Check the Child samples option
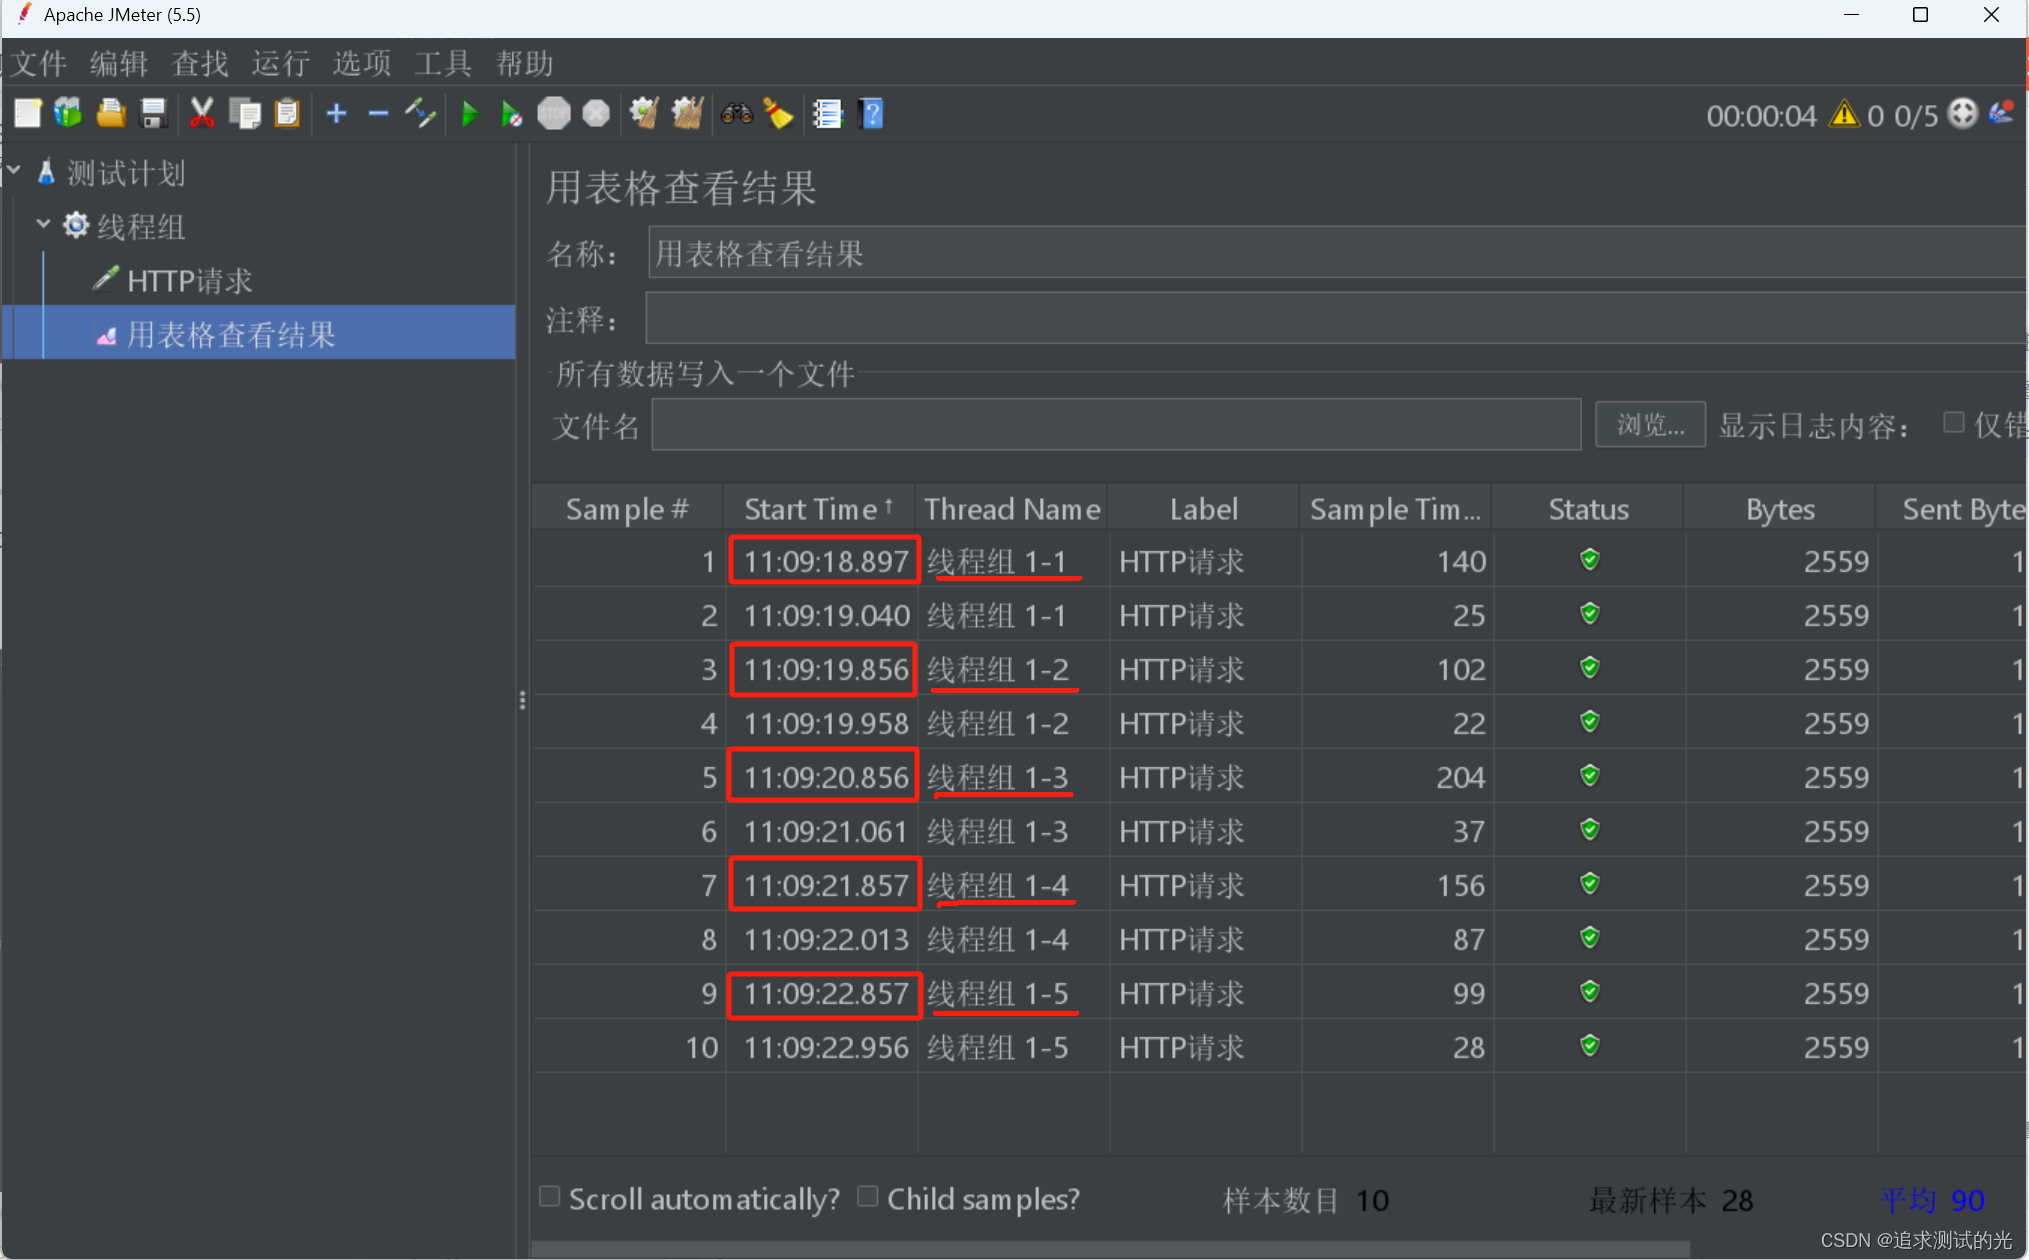Image resolution: width=2029 pixels, height=1260 pixels. [x=868, y=1197]
